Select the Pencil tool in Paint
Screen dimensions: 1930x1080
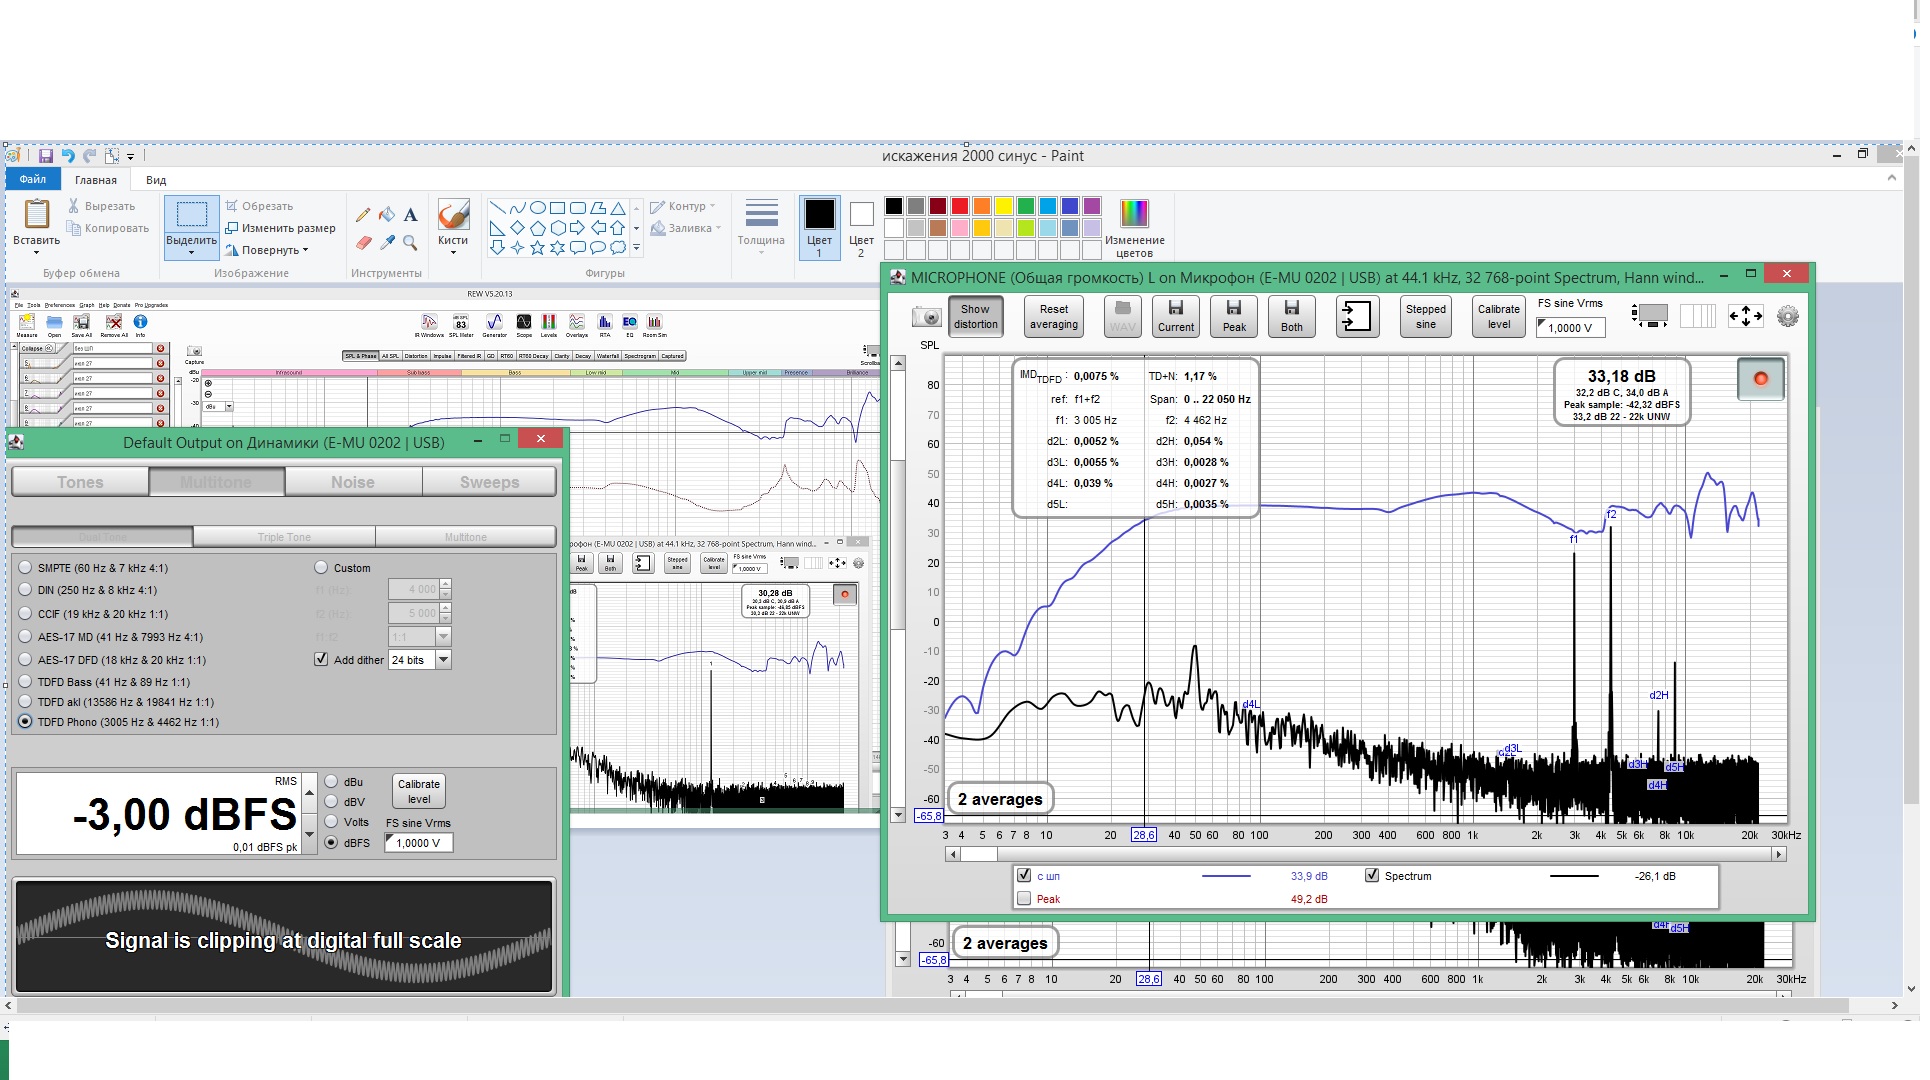pos(363,215)
